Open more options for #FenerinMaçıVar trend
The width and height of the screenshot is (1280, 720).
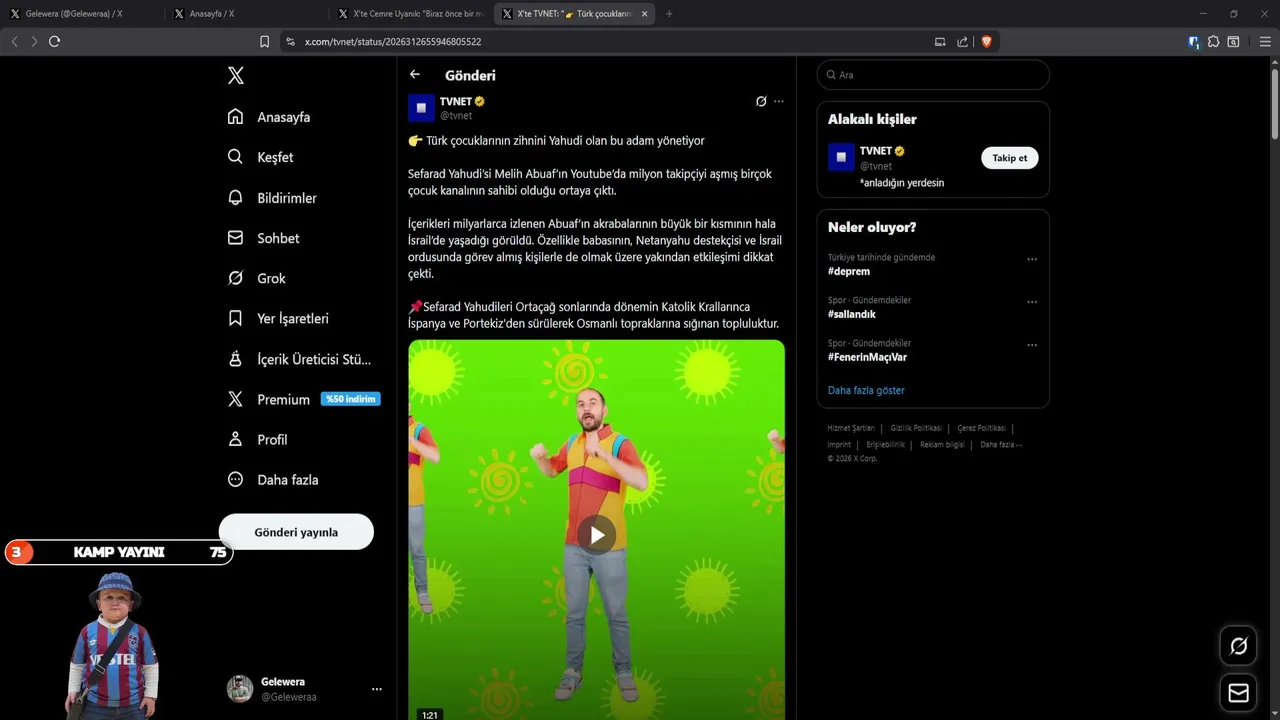pos(1032,345)
